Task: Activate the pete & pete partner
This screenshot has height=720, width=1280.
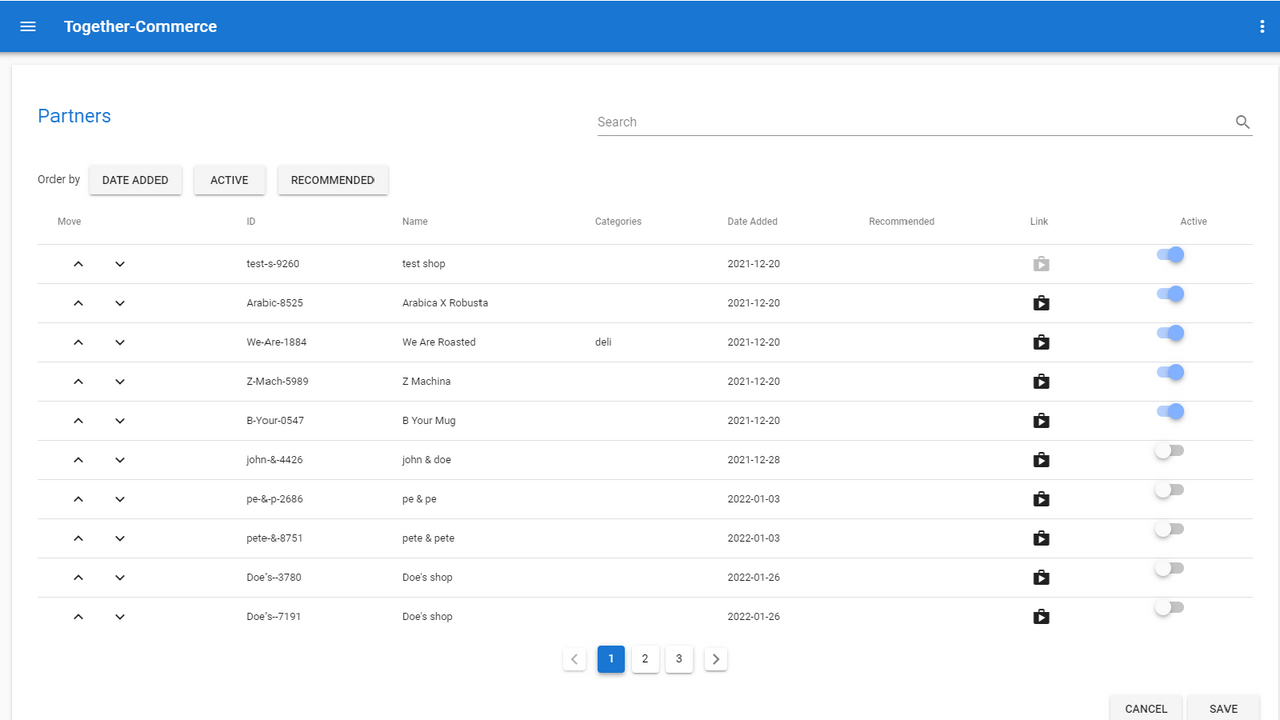Action: (1169, 529)
